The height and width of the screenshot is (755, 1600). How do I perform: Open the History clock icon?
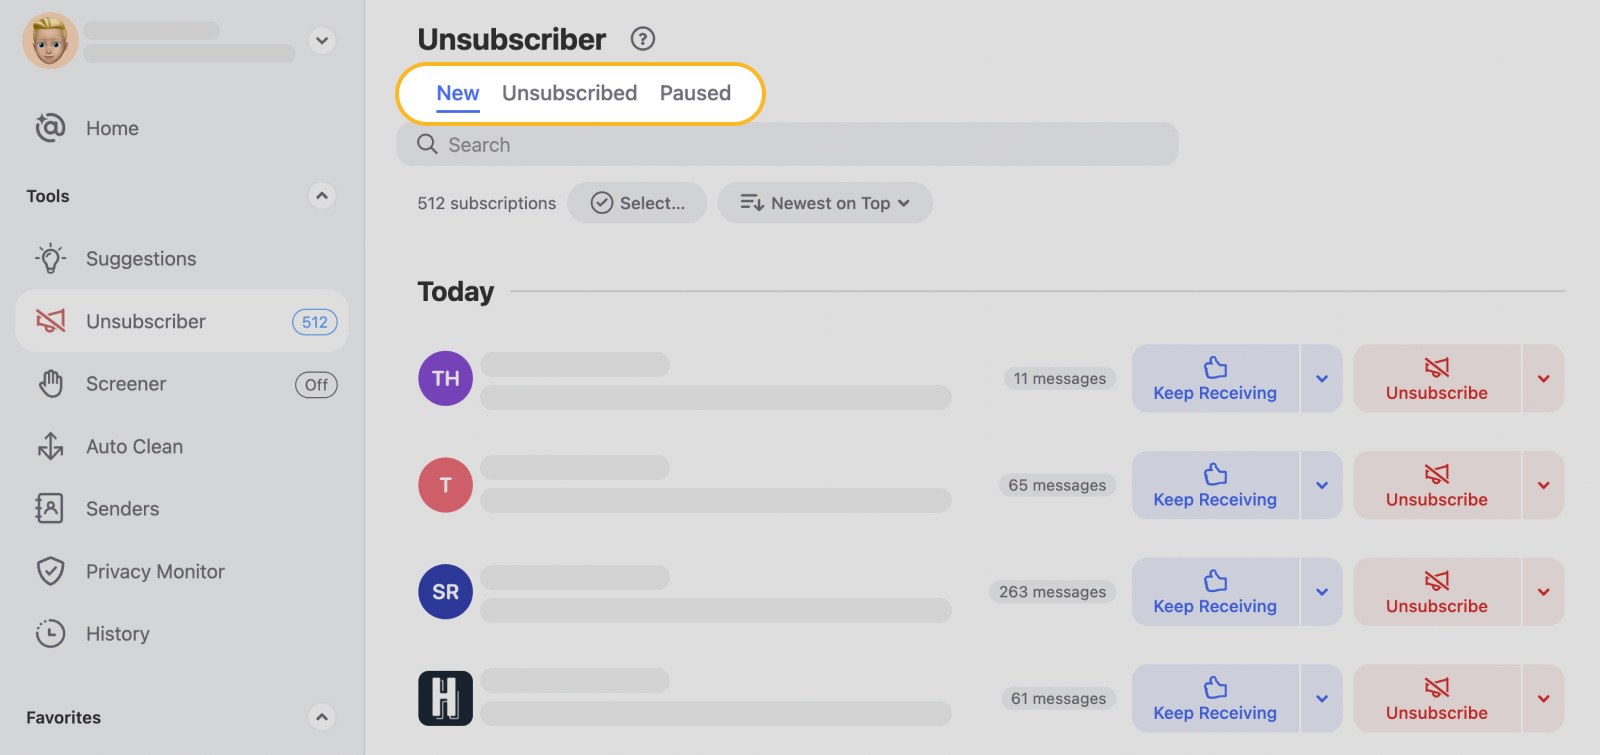pos(50,633)
